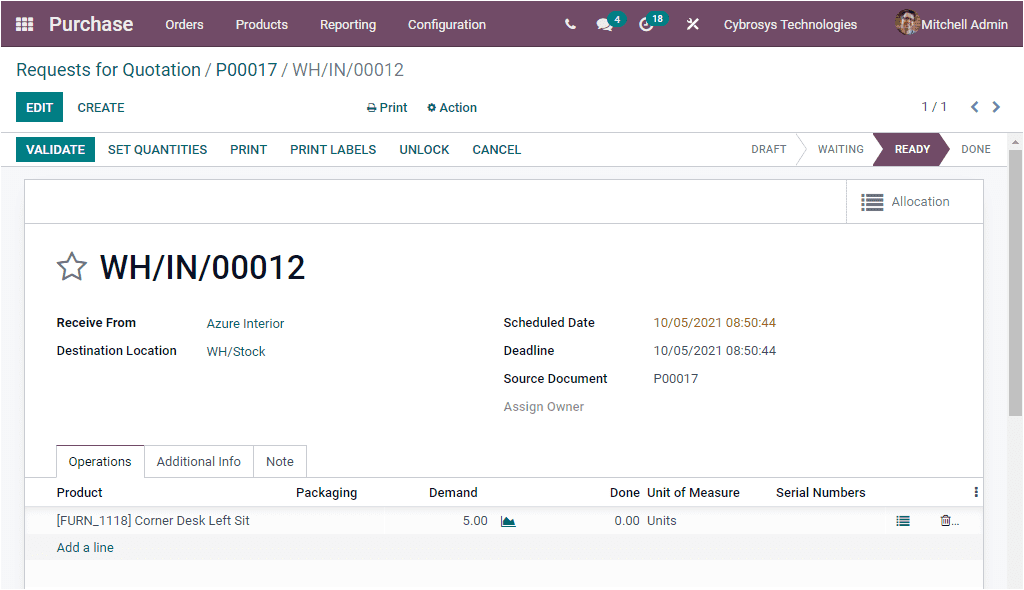Switch to the Additional Info tab
The width and height of the screenshot is (1024, 590).
click(198, 461)
